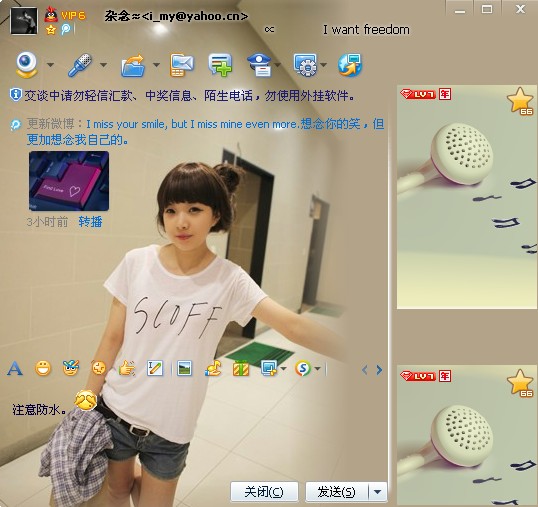Image resolution: width=538 pixels, height=507 pixels.
Task: Open the contact's avatar picture
Action: point(24,21)
